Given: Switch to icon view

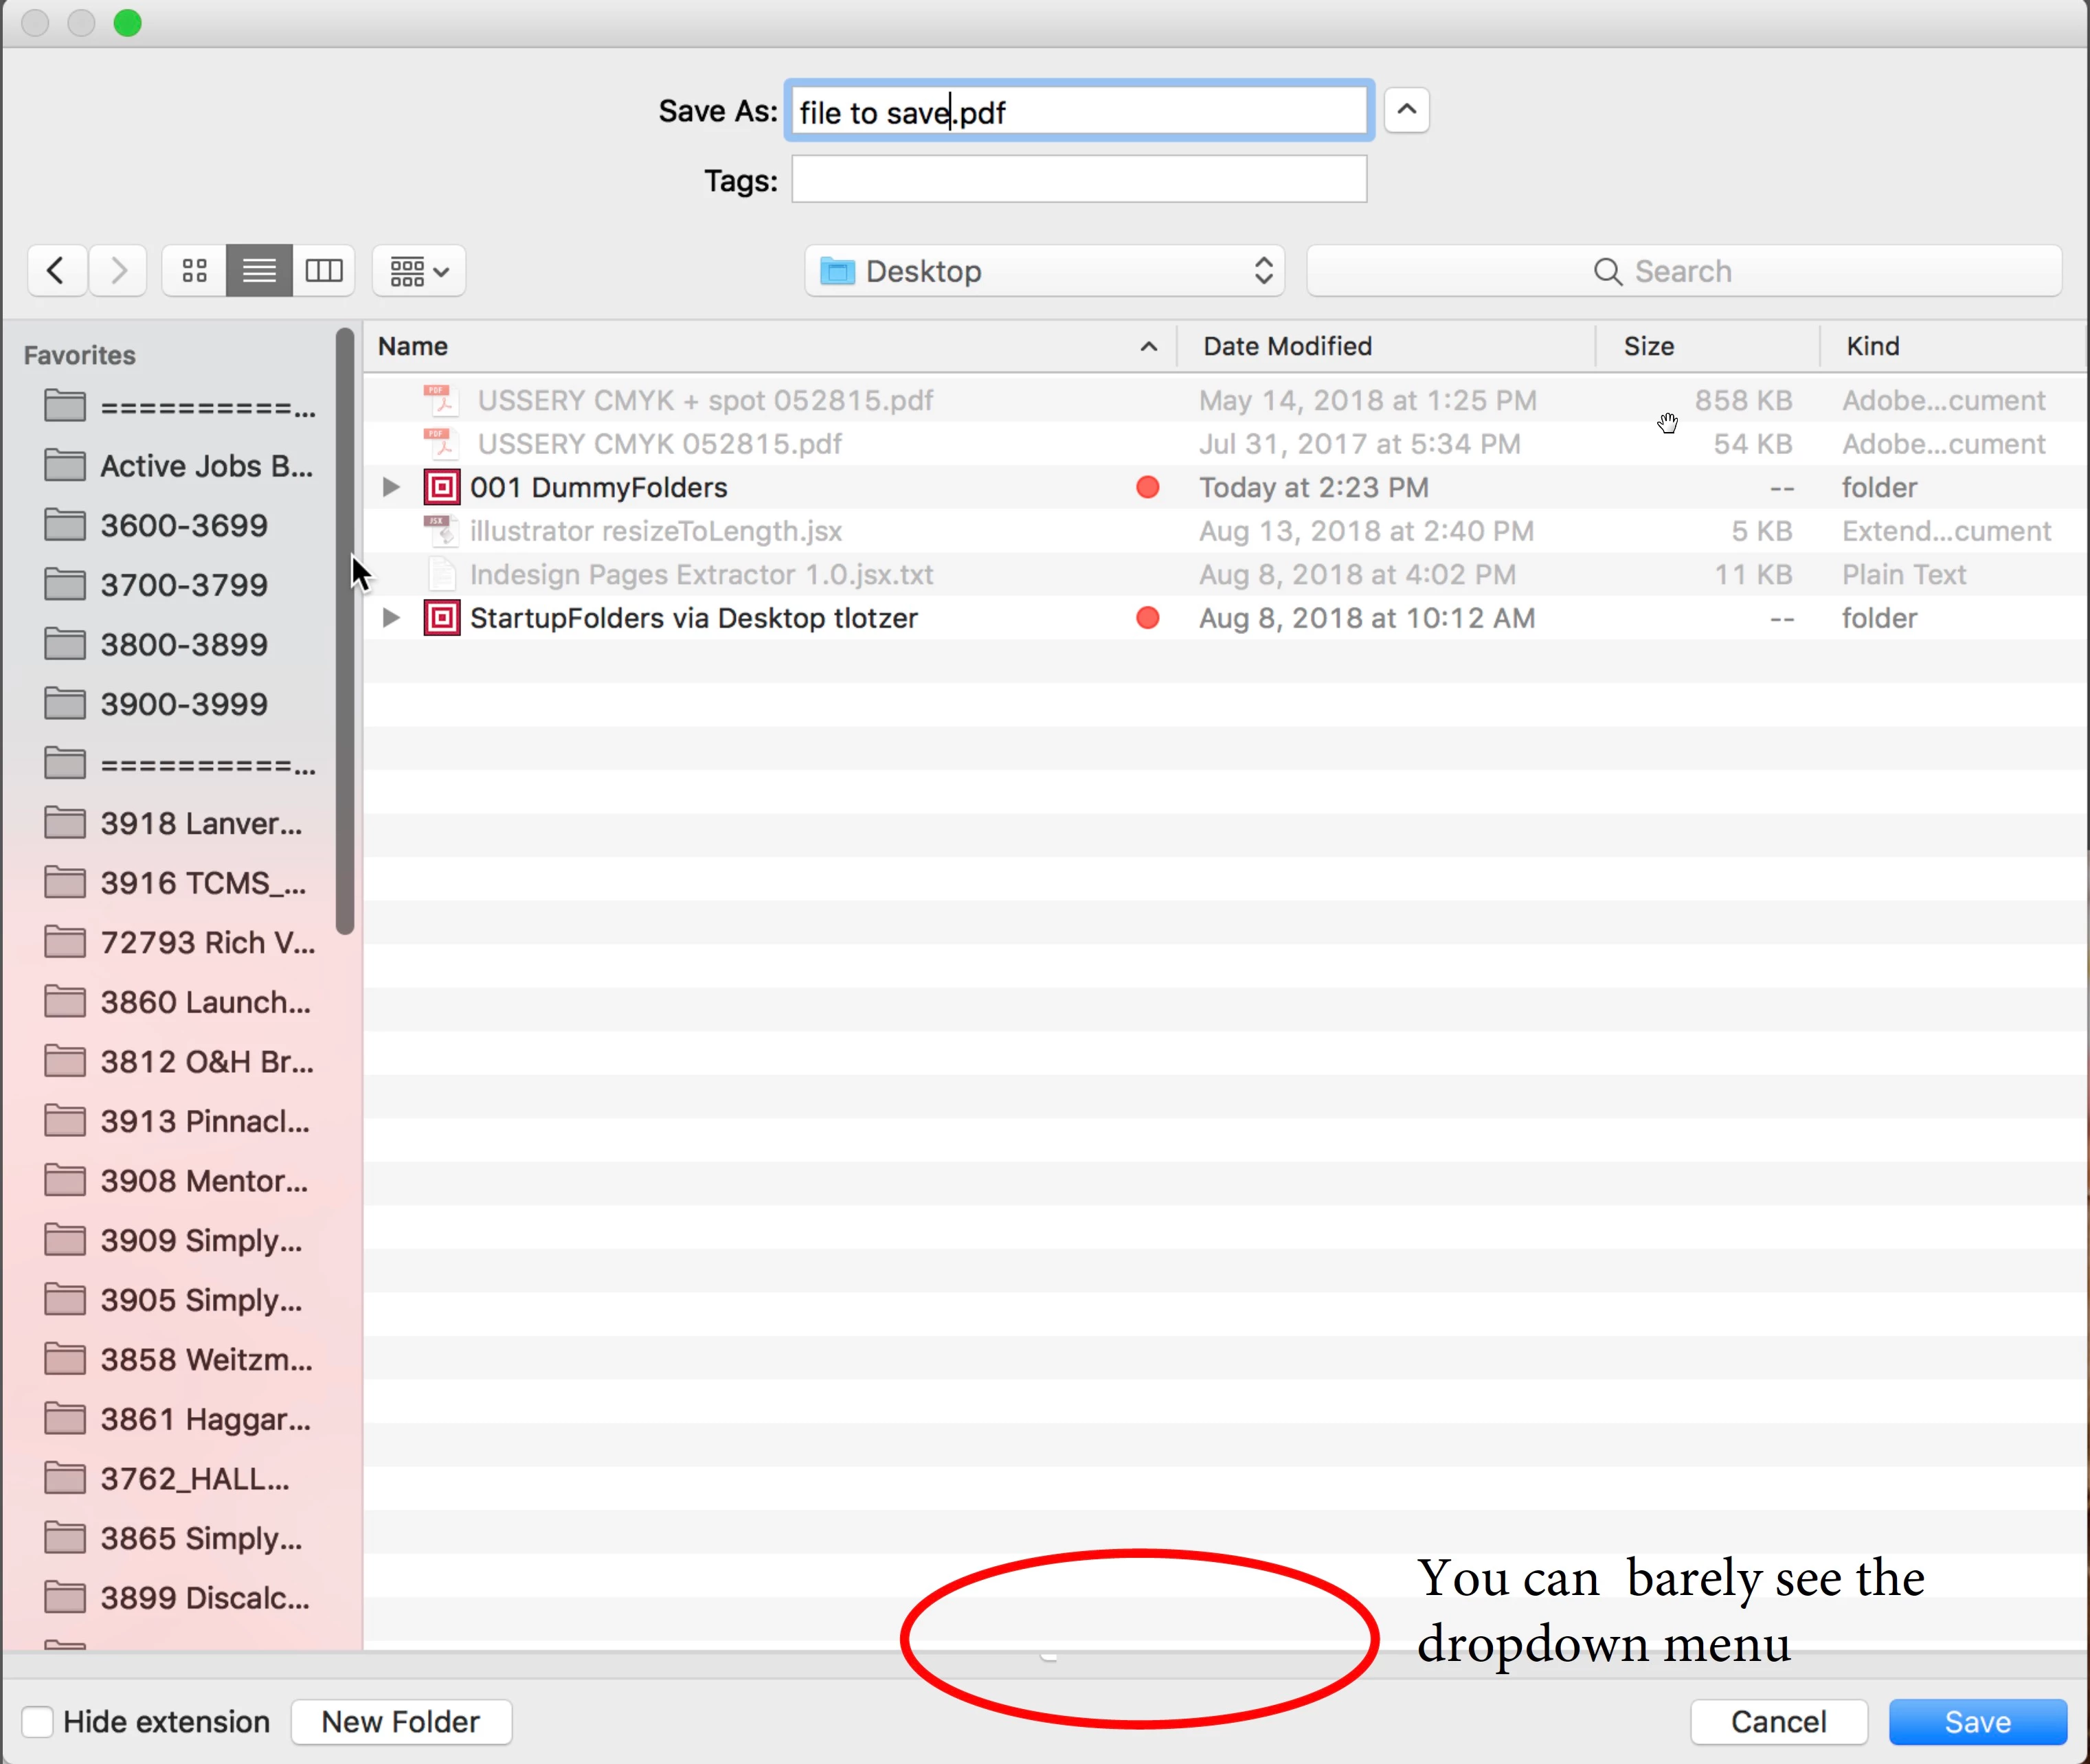Looking at the screenshot, I should coord(194,270).
